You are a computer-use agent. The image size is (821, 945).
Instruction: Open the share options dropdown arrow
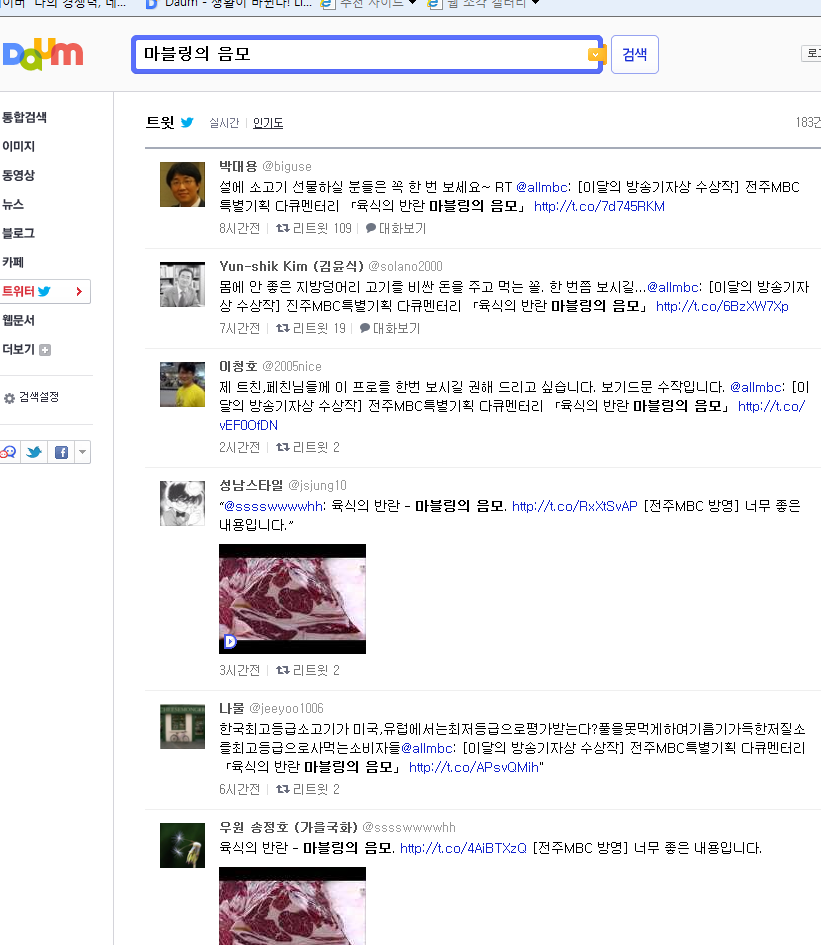(83, 452)
